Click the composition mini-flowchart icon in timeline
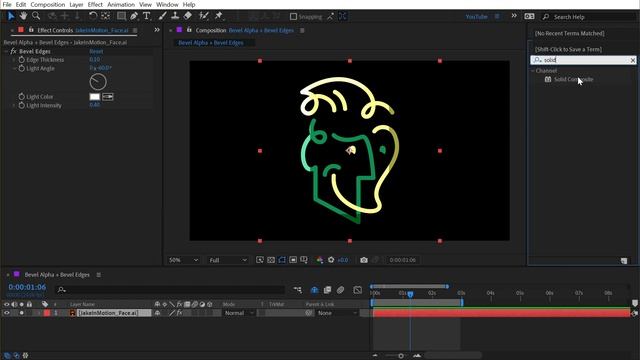Image resolution: width=640 pixels, height=360 pixels. click(298, 290)
